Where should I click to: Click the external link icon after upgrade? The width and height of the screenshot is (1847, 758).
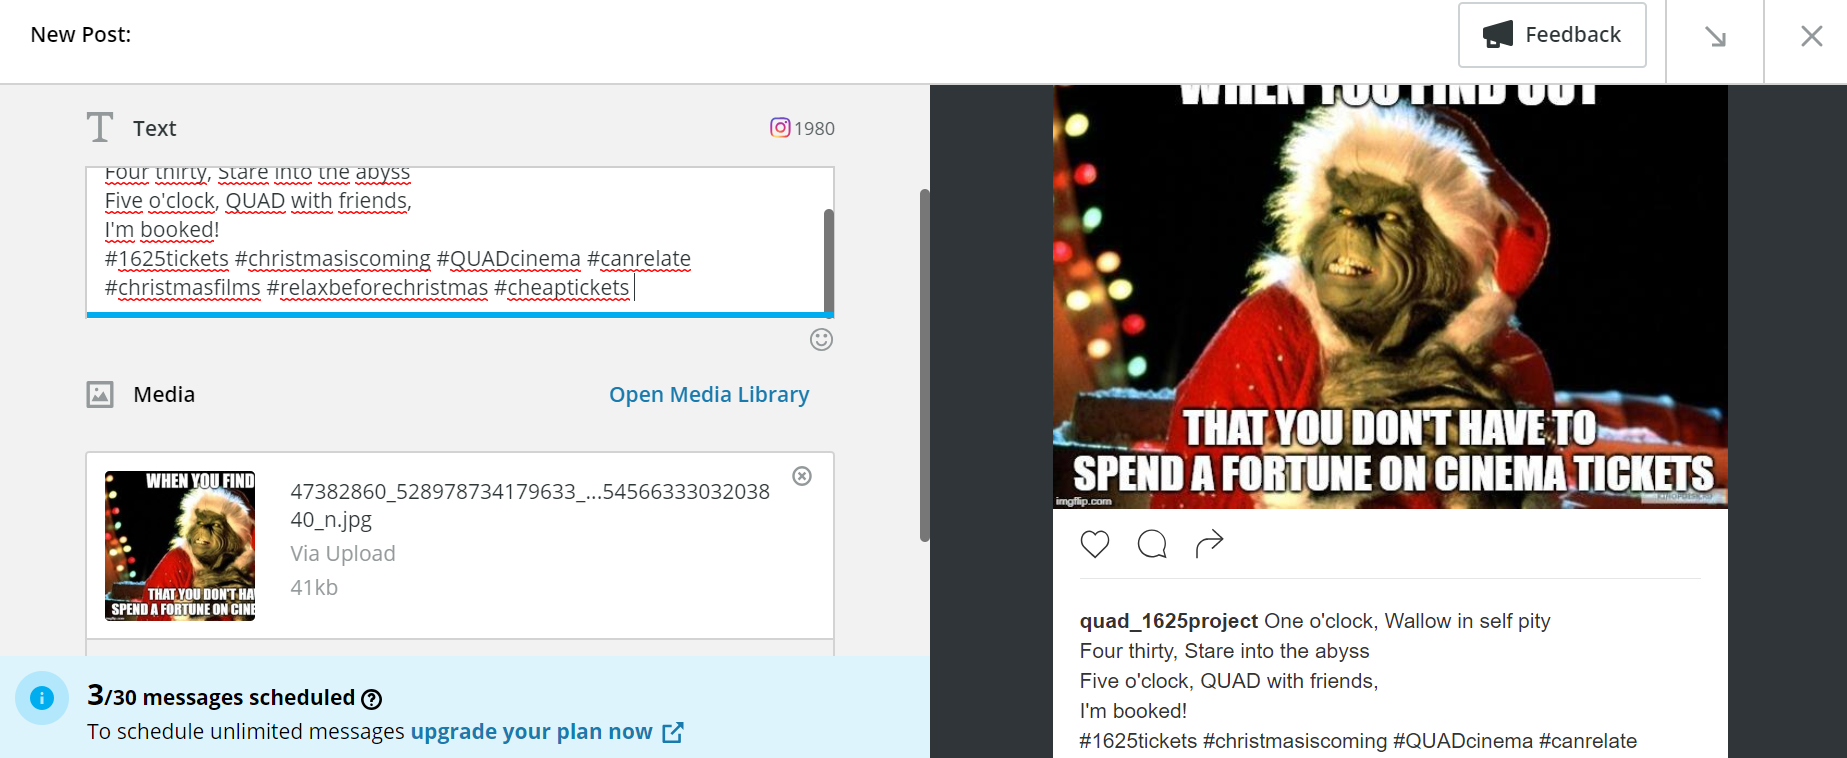coord(673,732)
